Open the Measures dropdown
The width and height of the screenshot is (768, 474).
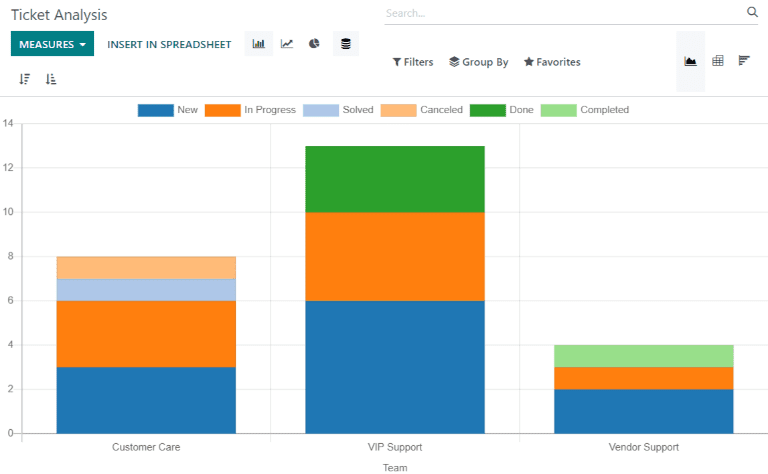coord(52,44)
